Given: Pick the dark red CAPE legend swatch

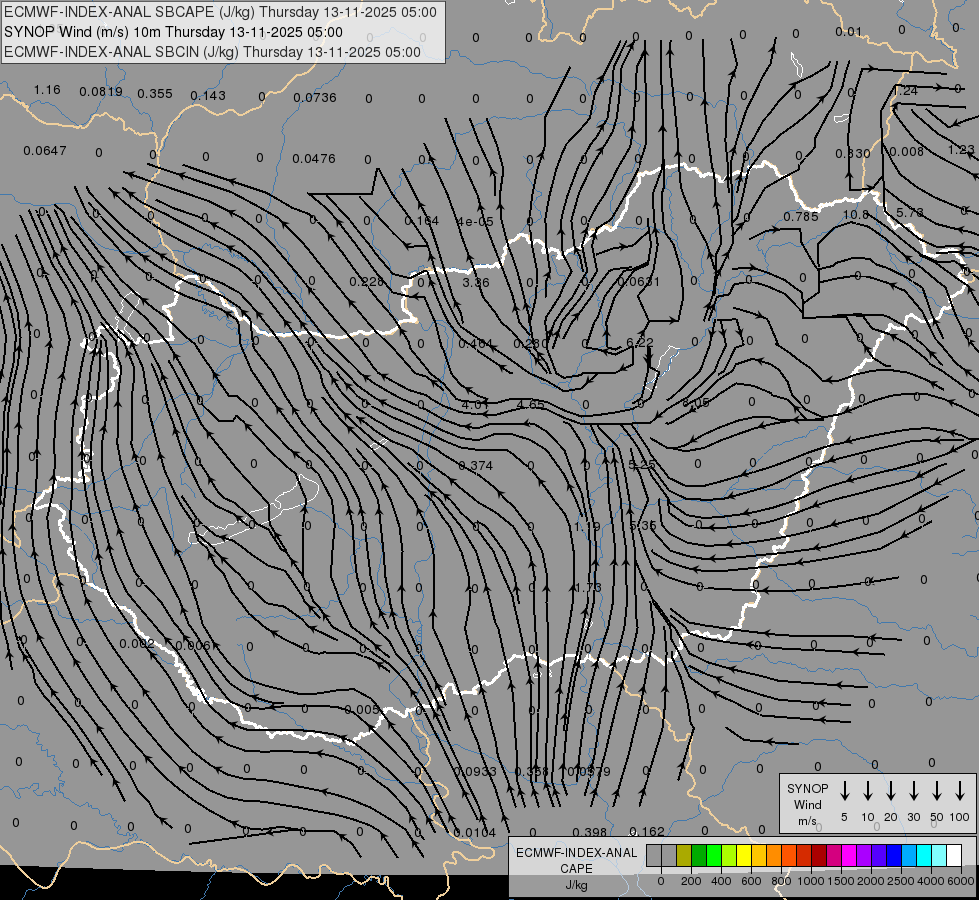Looking at the screenshot, I should (x=819, y=855).
